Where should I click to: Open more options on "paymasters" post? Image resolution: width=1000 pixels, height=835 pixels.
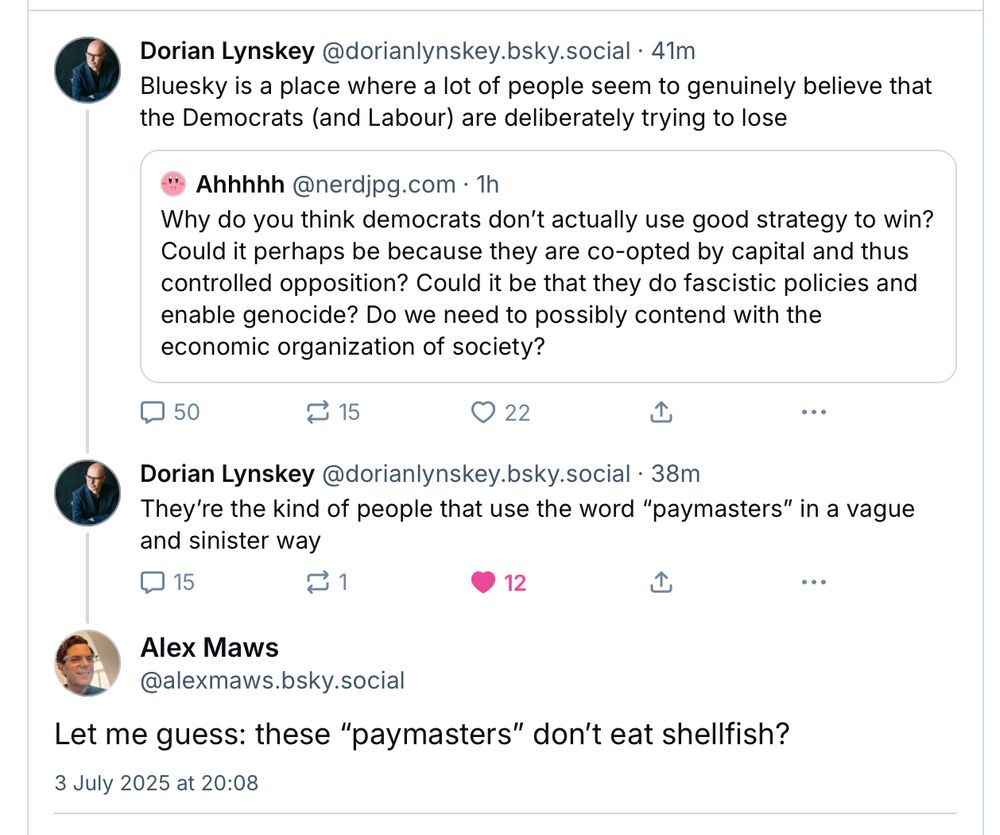(x=815, y=581)
